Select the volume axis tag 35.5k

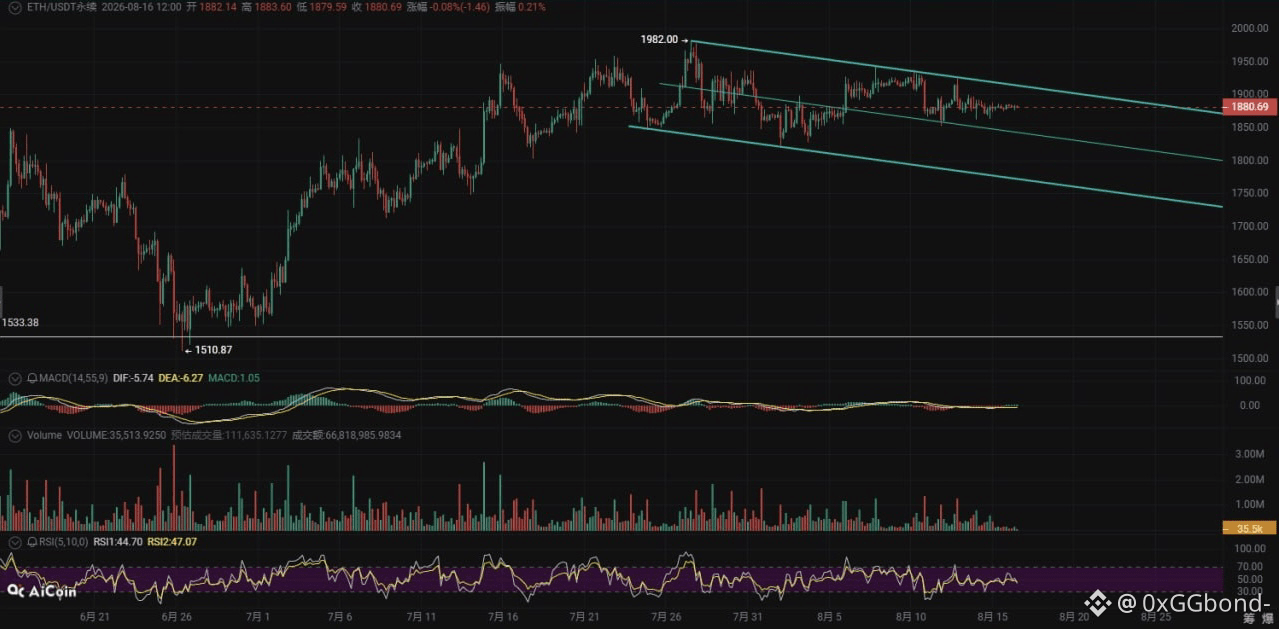tap(1249, 528)
